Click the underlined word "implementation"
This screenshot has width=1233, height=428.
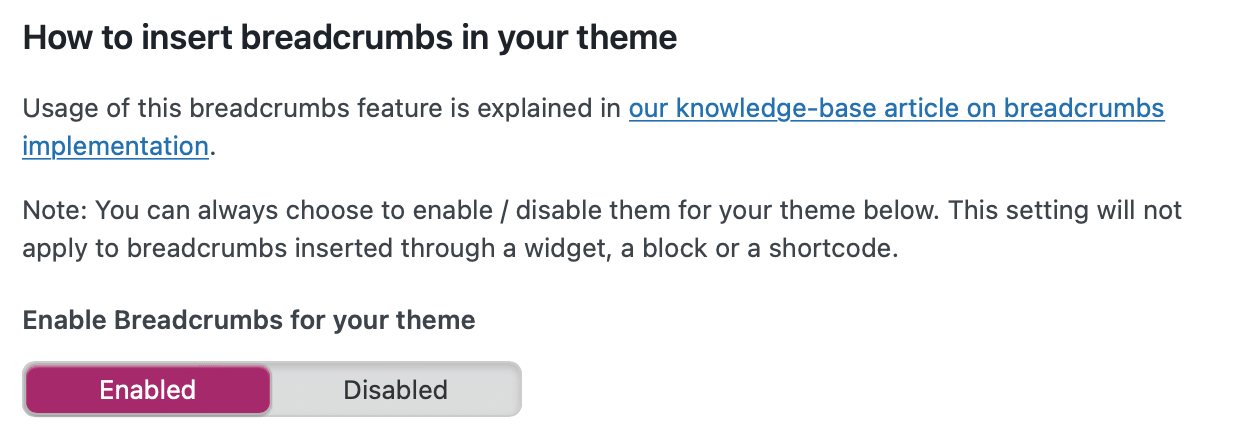click(x=115, y=146)
